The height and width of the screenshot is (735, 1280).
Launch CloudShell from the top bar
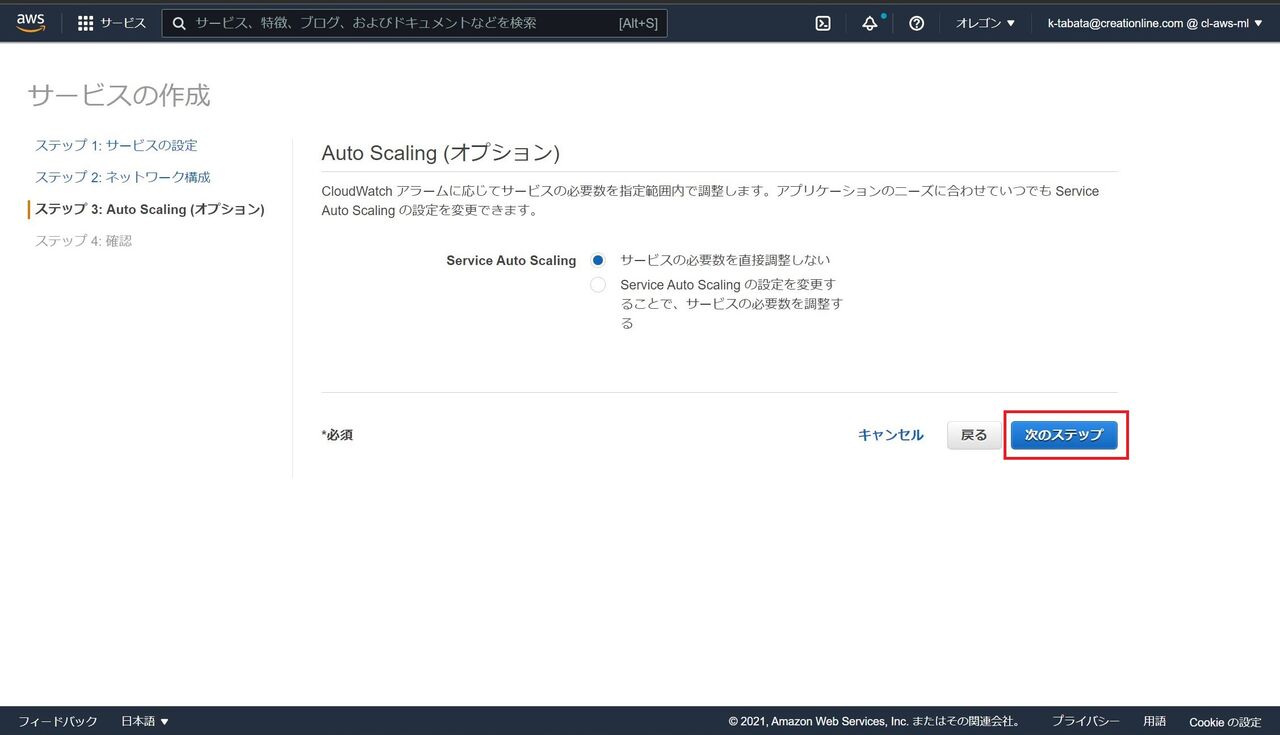point(823,23)
